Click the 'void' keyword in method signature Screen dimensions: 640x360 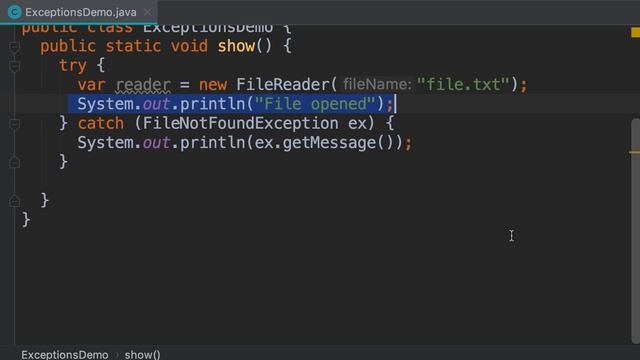[189, 46]
